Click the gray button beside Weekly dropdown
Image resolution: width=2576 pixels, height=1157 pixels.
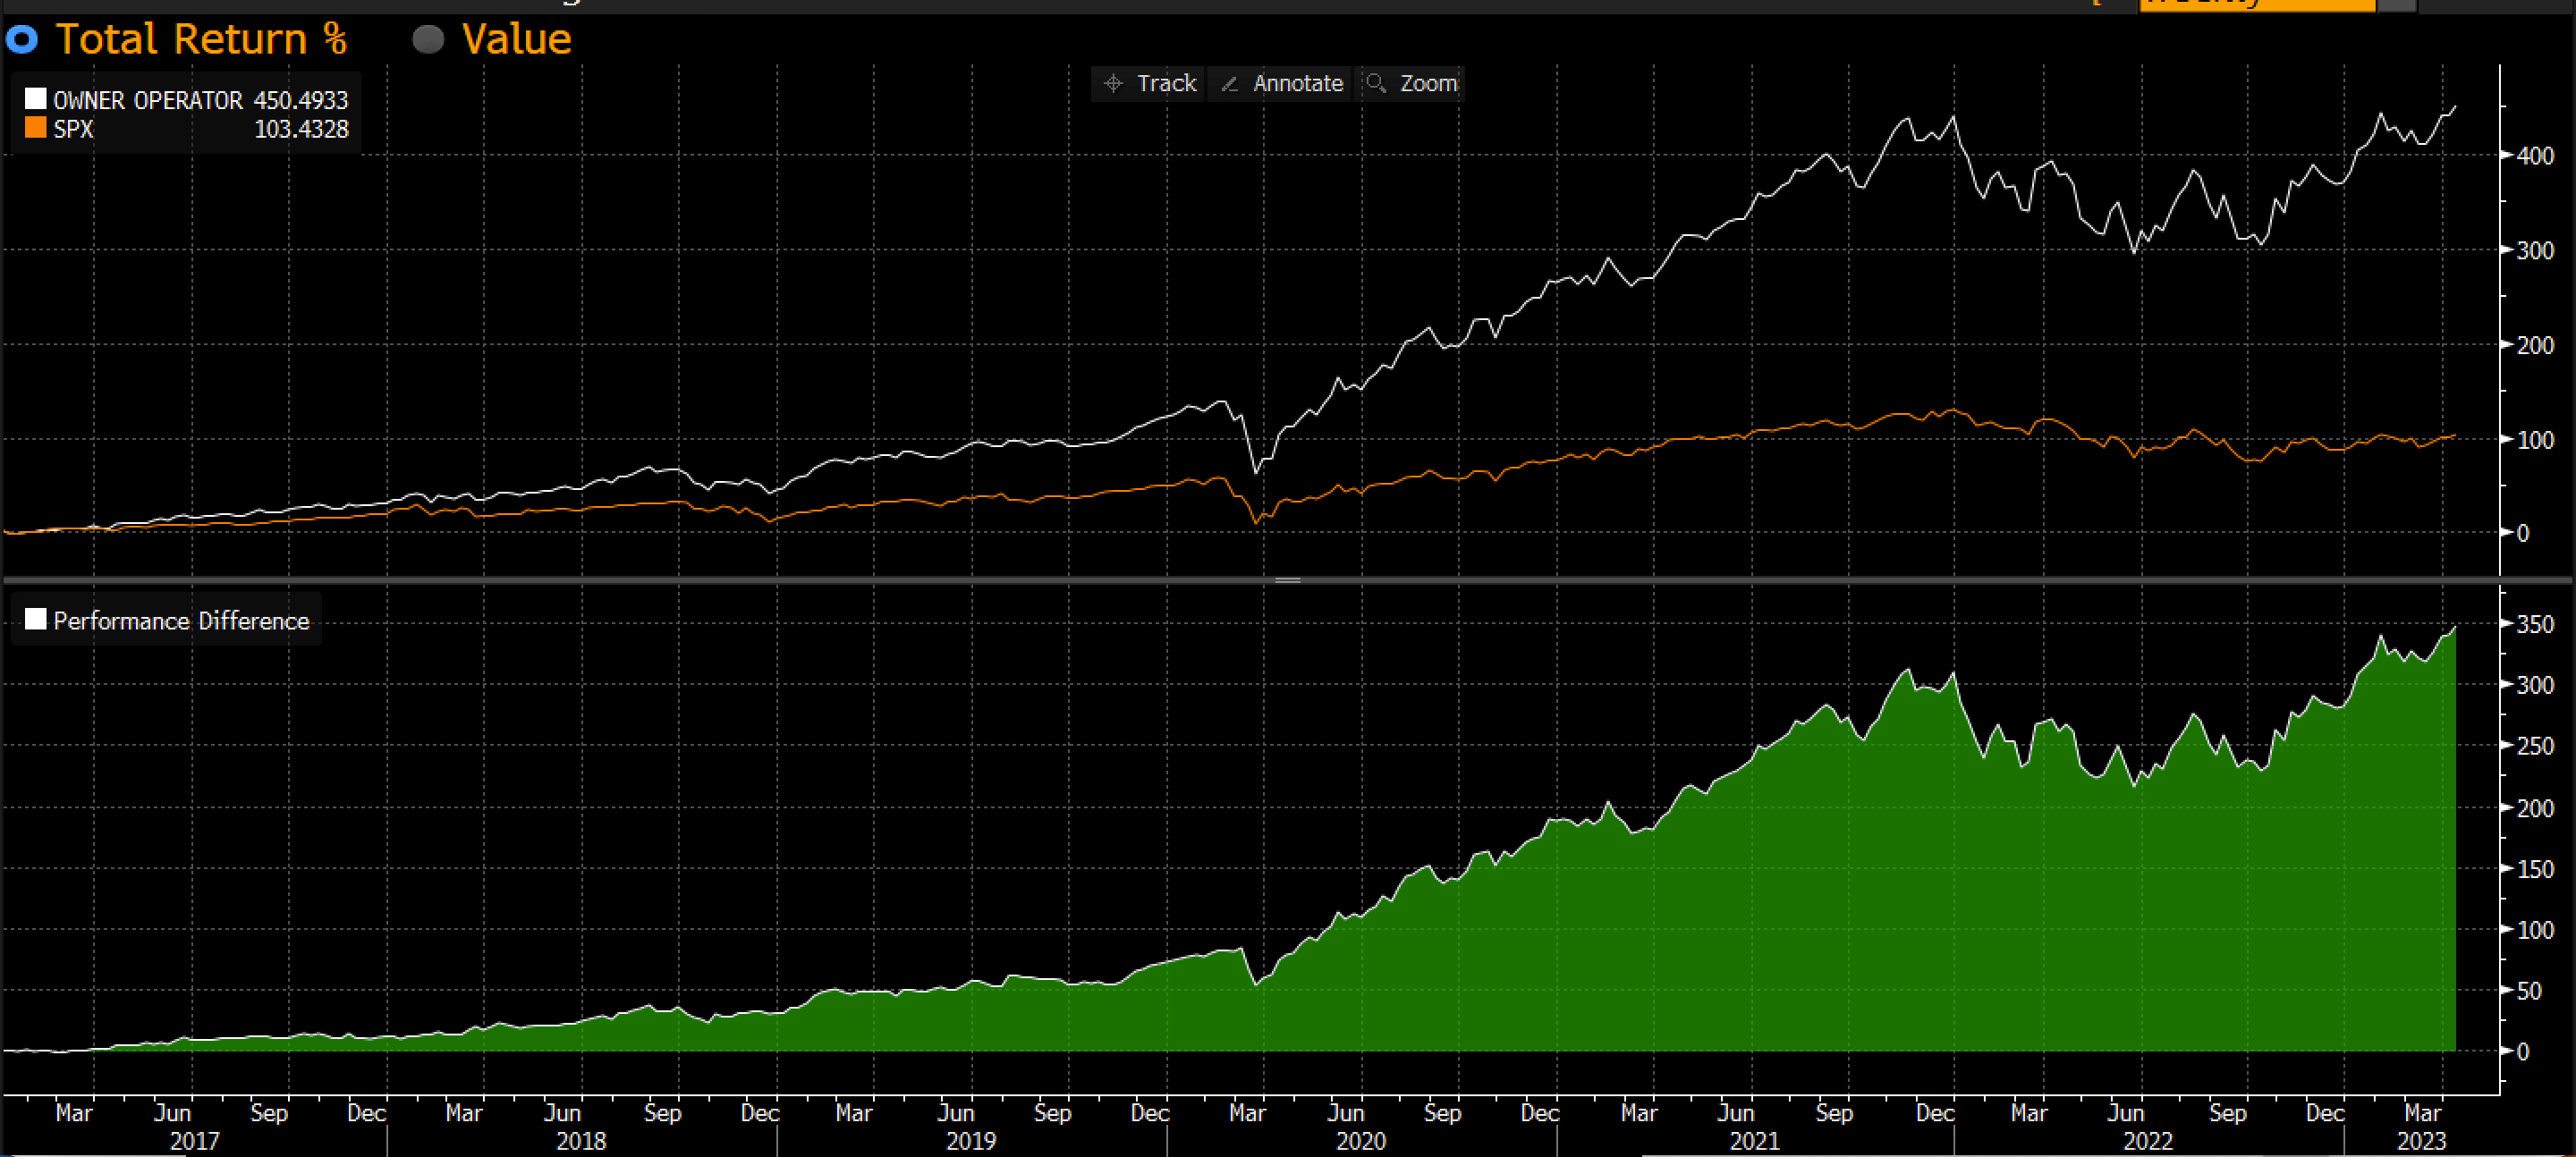(x=2396, y=5)
